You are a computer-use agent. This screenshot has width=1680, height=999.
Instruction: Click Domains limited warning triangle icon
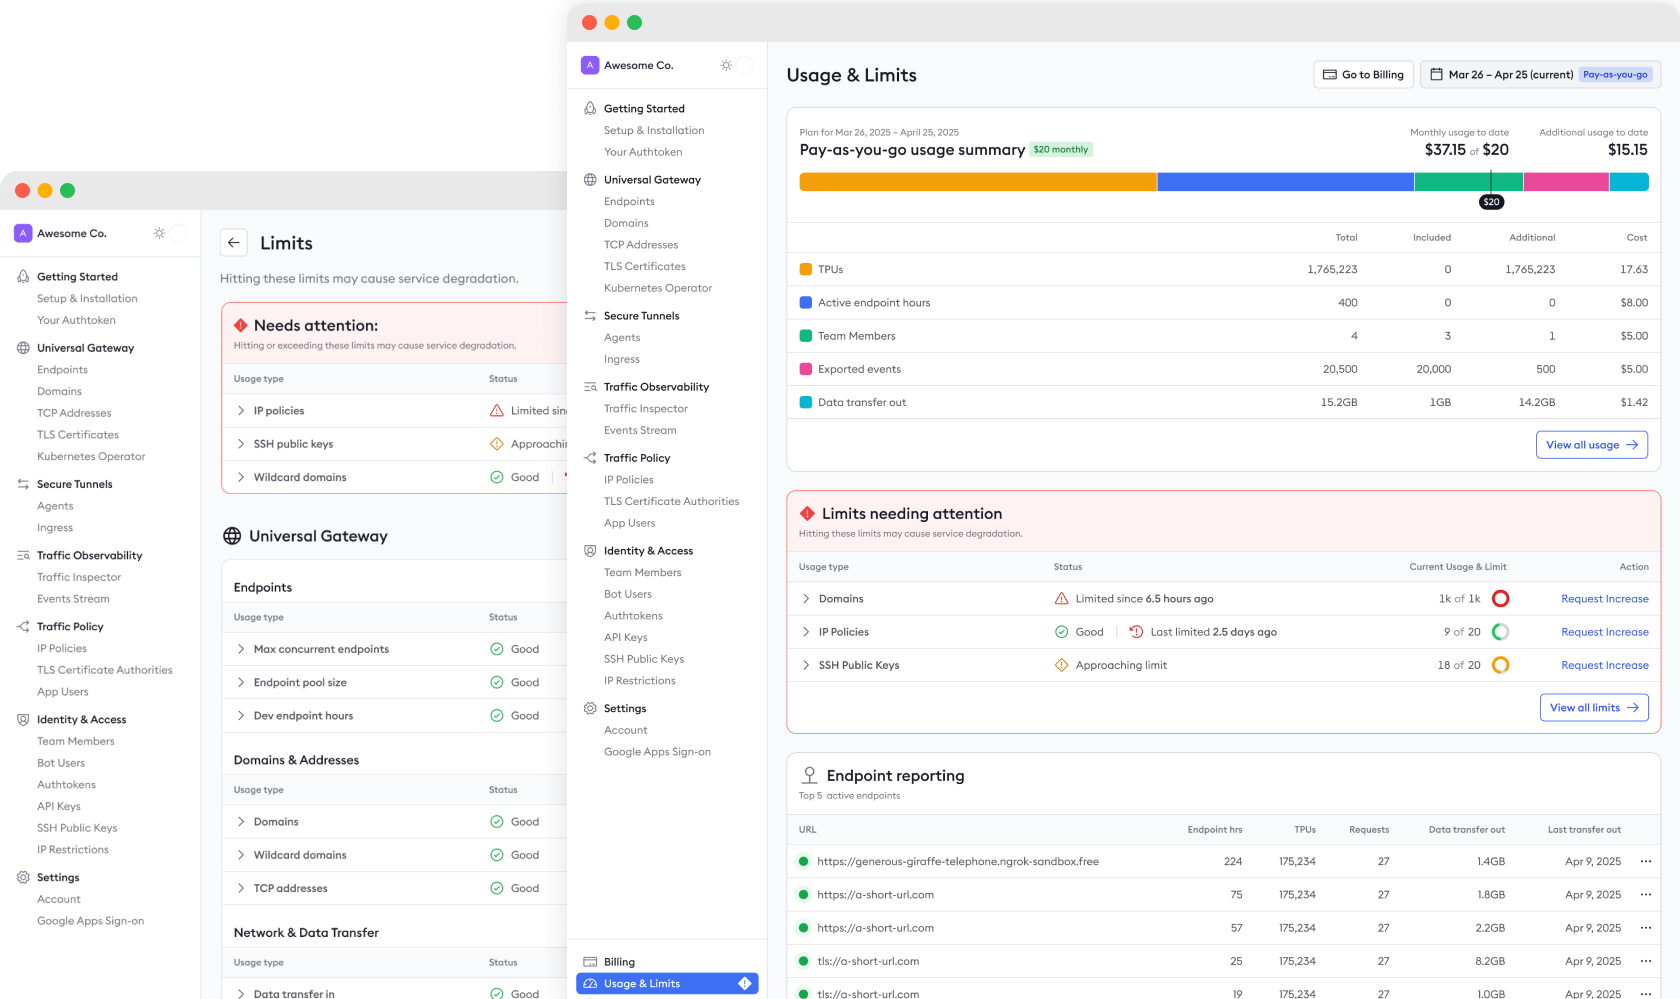(1062, 599)
